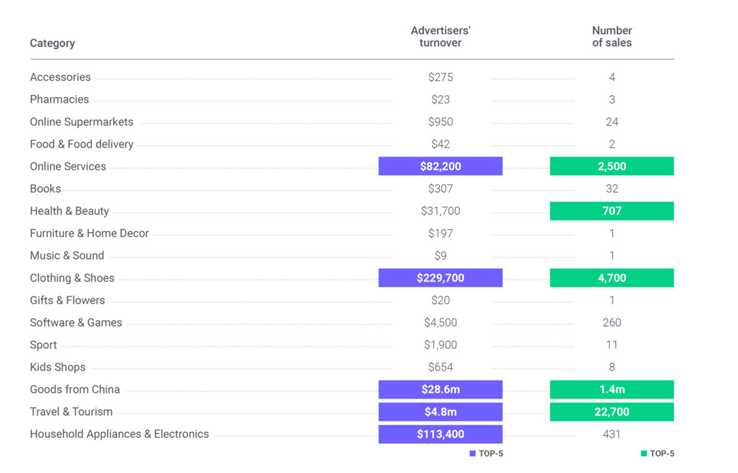Click the Category column header
The image size is (738, 473).
tap(52, 43)
